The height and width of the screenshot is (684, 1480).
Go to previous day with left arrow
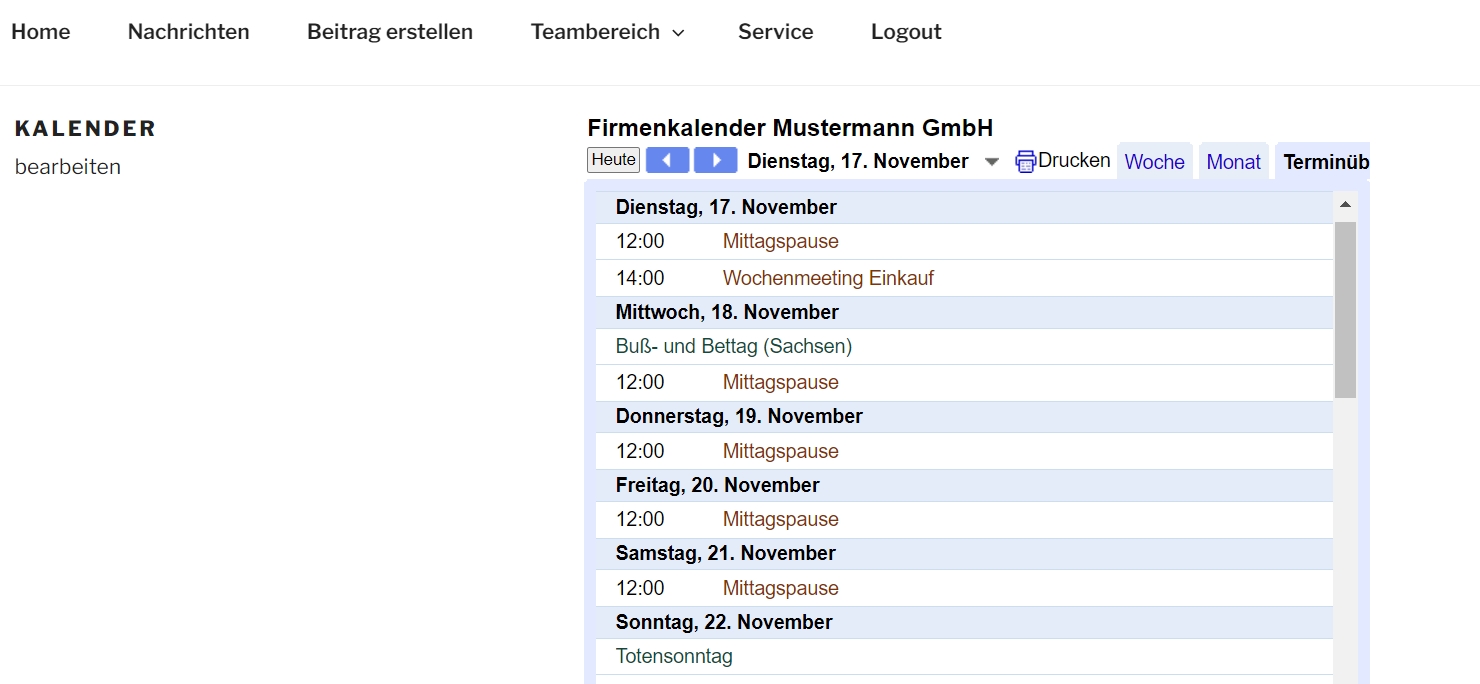[x=667, y=160]
